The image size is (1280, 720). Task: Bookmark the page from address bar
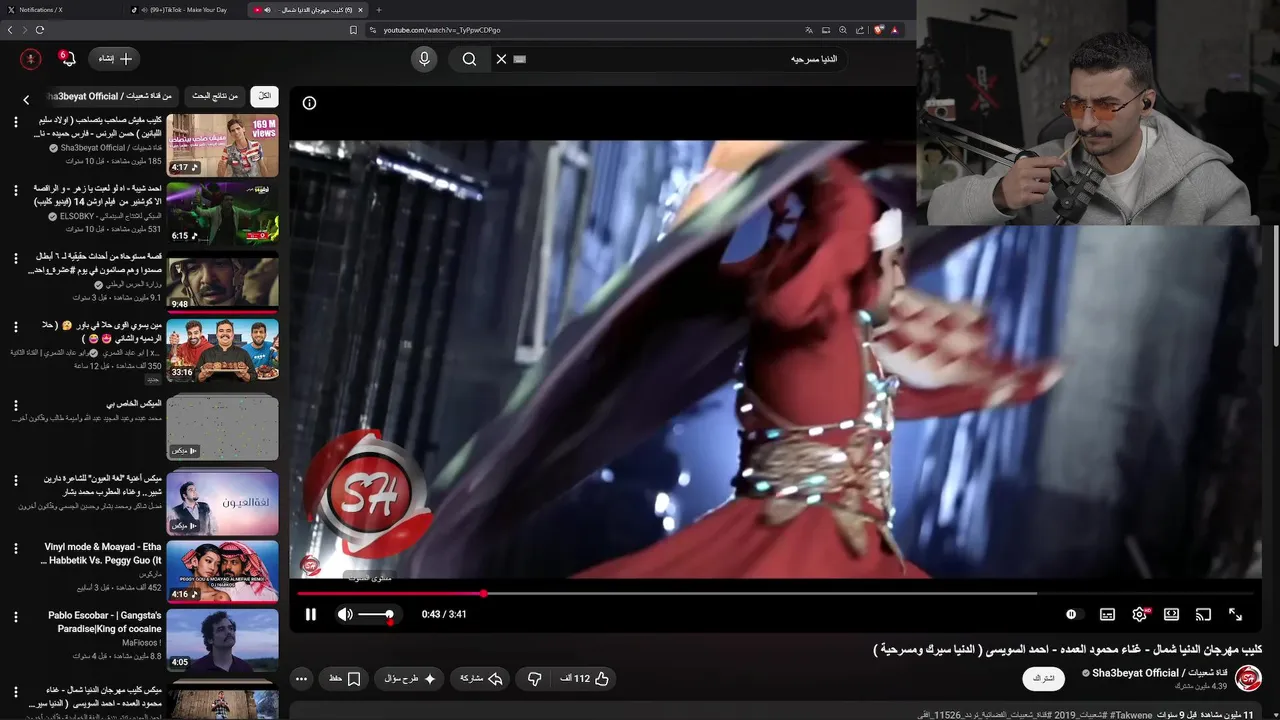(353, 30)
